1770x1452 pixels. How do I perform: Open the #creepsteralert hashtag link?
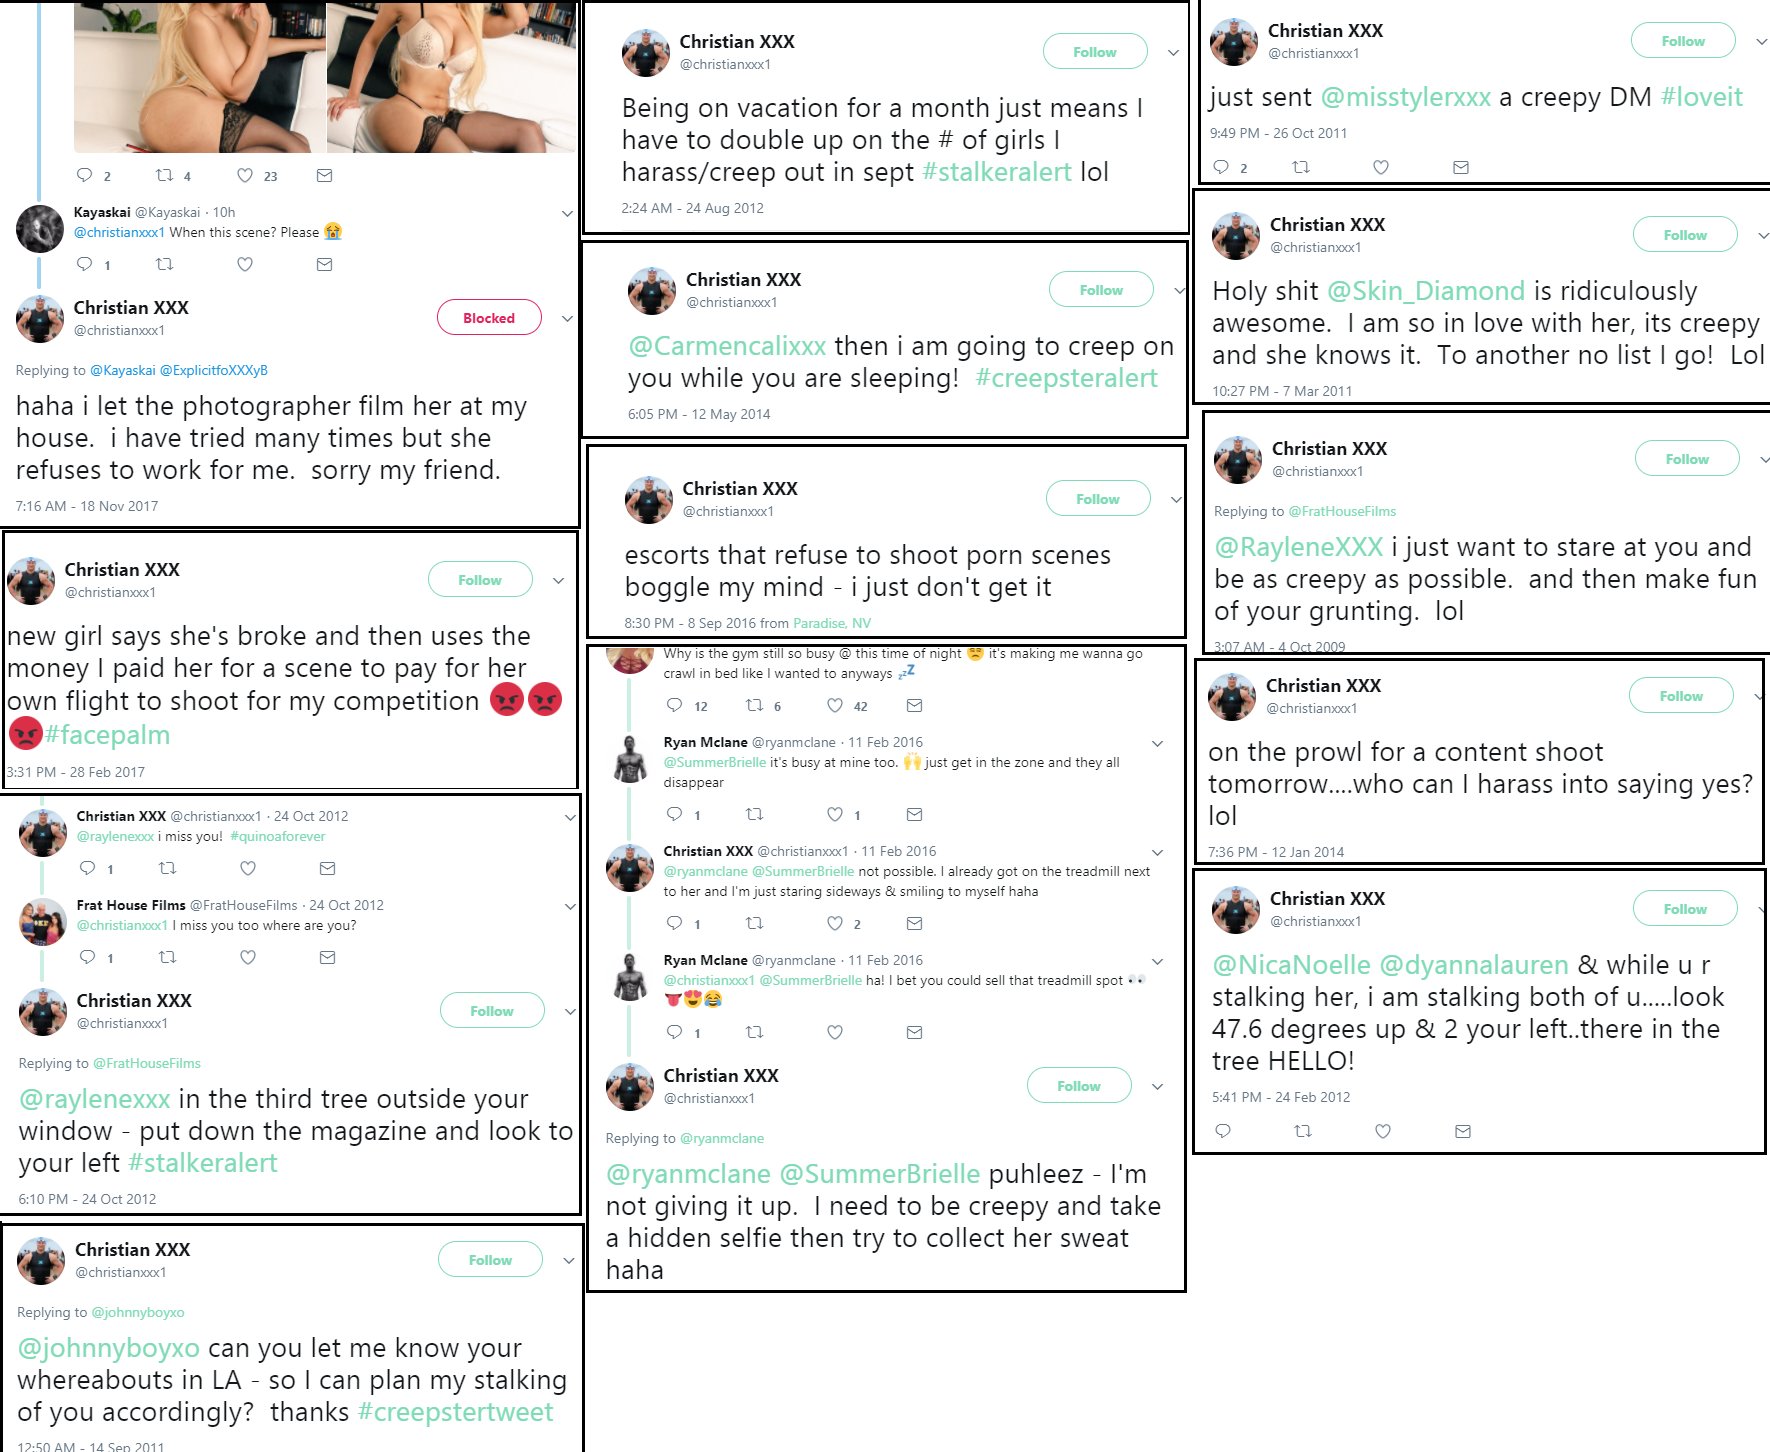tap(1066, 378)
